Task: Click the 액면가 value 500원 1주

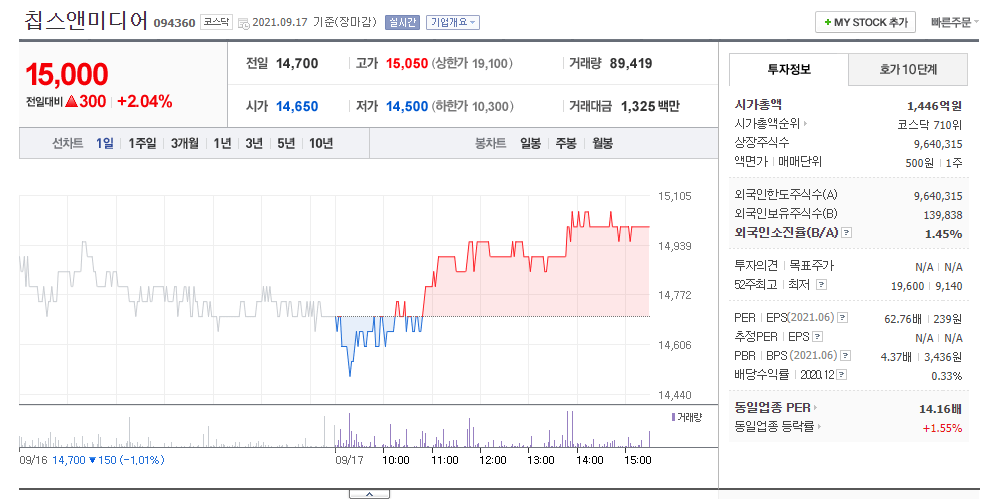Action: (934, 163)
